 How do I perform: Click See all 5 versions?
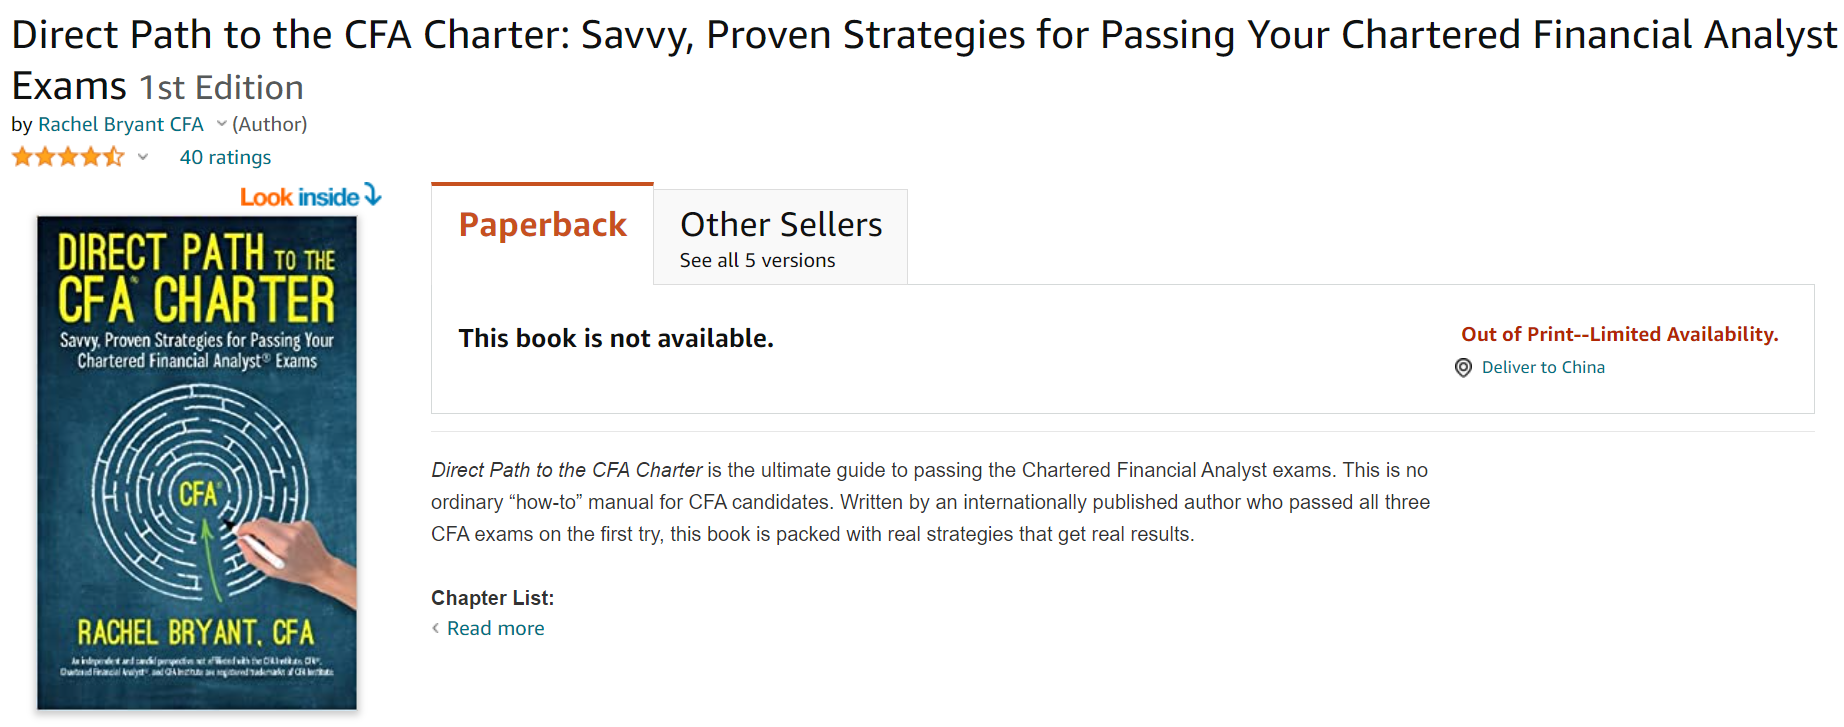tap(757, 260)
